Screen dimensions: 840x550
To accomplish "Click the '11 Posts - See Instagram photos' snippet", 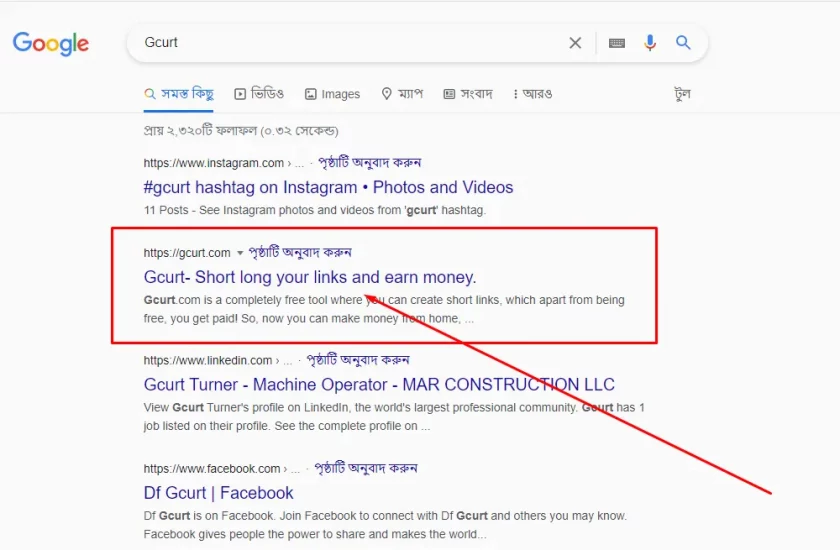I will pyautogui.click(x=315, y=210).
